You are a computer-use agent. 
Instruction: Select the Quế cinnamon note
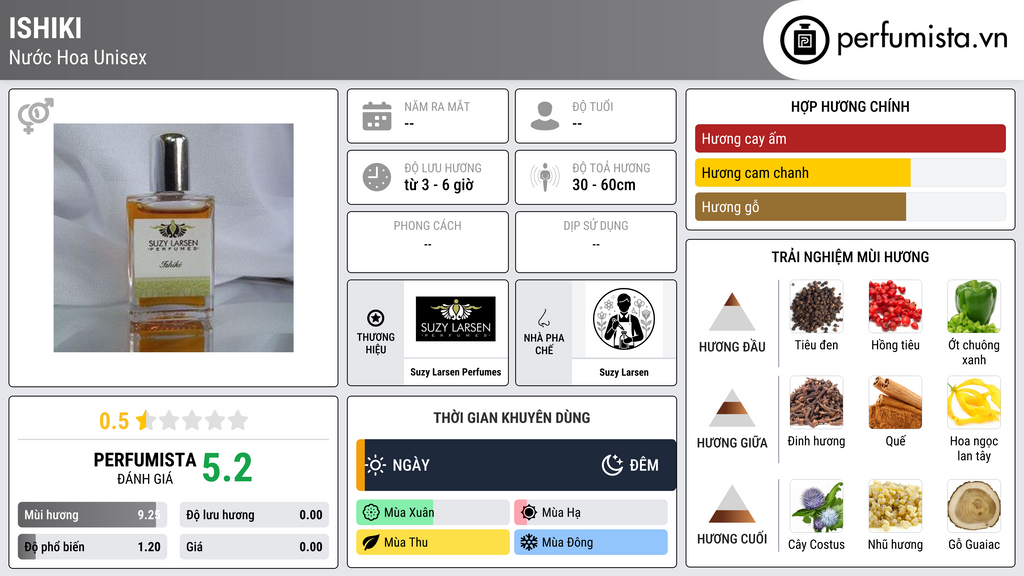(895, 402)
